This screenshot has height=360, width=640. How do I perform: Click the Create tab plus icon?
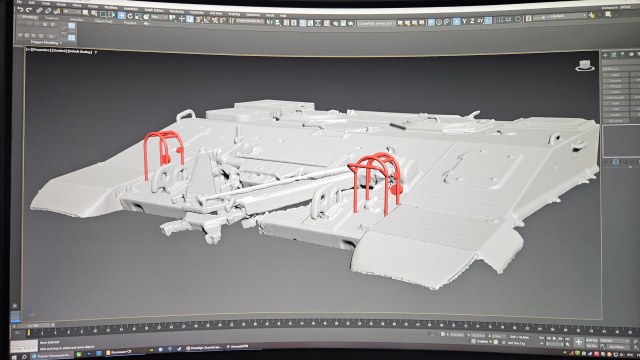[x=605, y=55]
